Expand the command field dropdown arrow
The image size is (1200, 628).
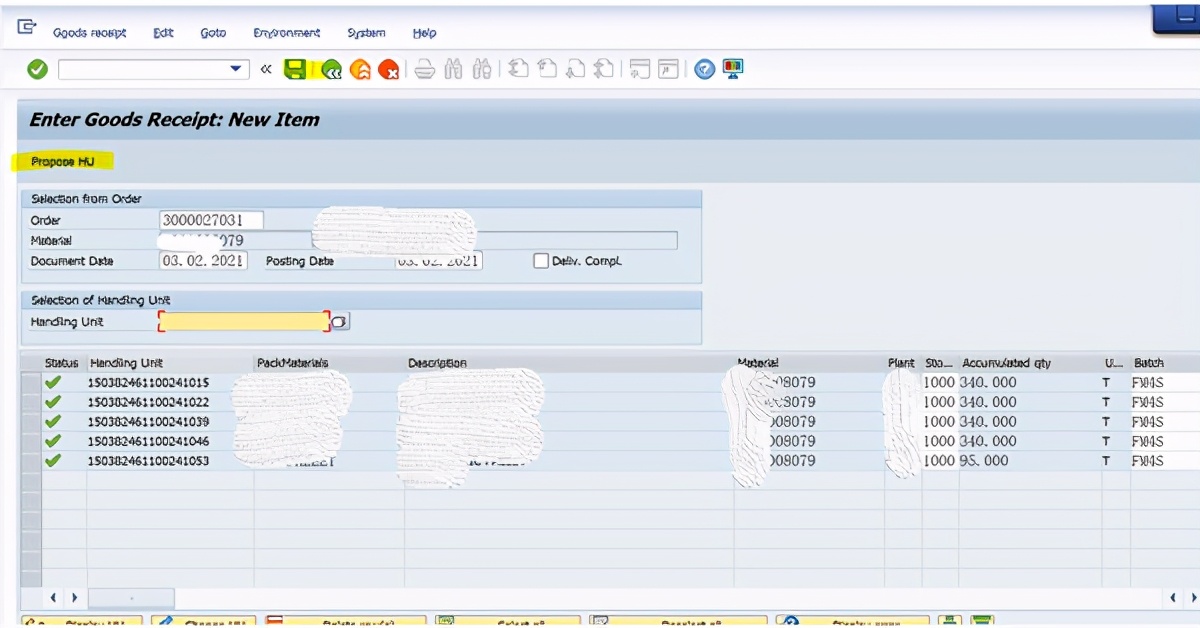pos(236,69)
